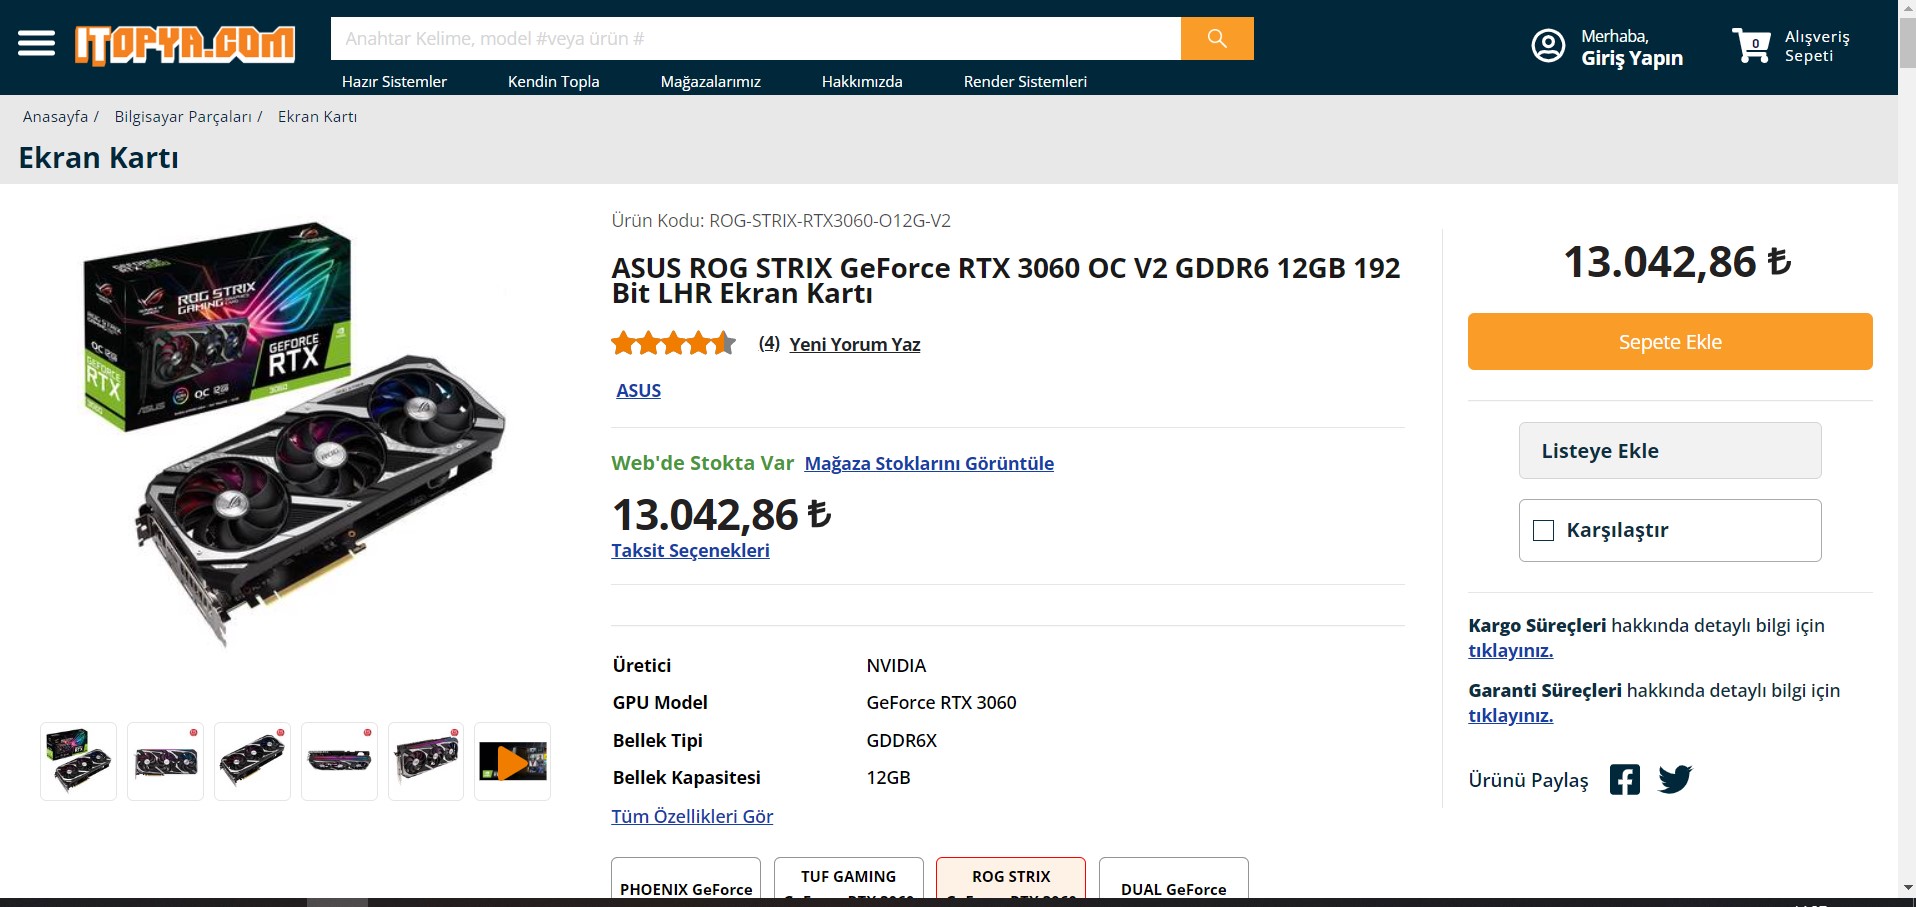Select the fifth product thumbnail
Screen dimensions: 1916x907
coord(426,761)
